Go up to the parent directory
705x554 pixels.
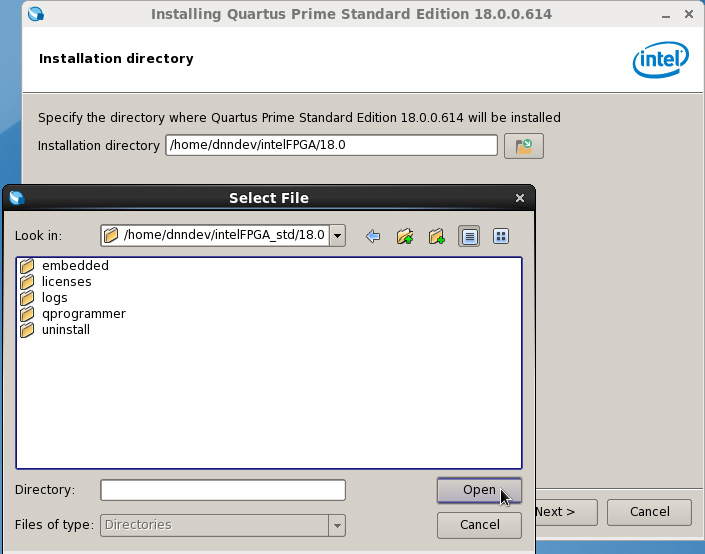pyautogui.click(x=405, y=236)
